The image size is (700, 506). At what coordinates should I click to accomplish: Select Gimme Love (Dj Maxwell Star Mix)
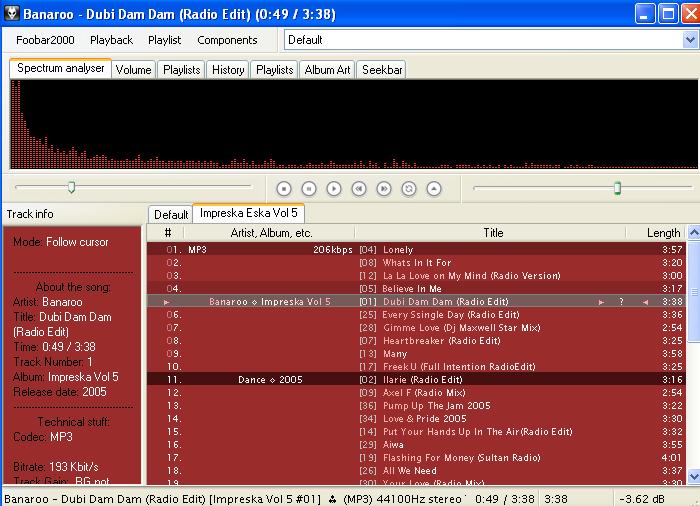click(x=416, y=327)
